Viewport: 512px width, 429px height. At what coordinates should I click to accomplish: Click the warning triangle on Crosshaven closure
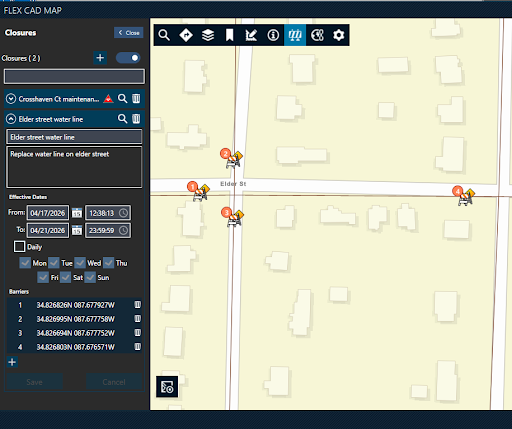(108, 99)
